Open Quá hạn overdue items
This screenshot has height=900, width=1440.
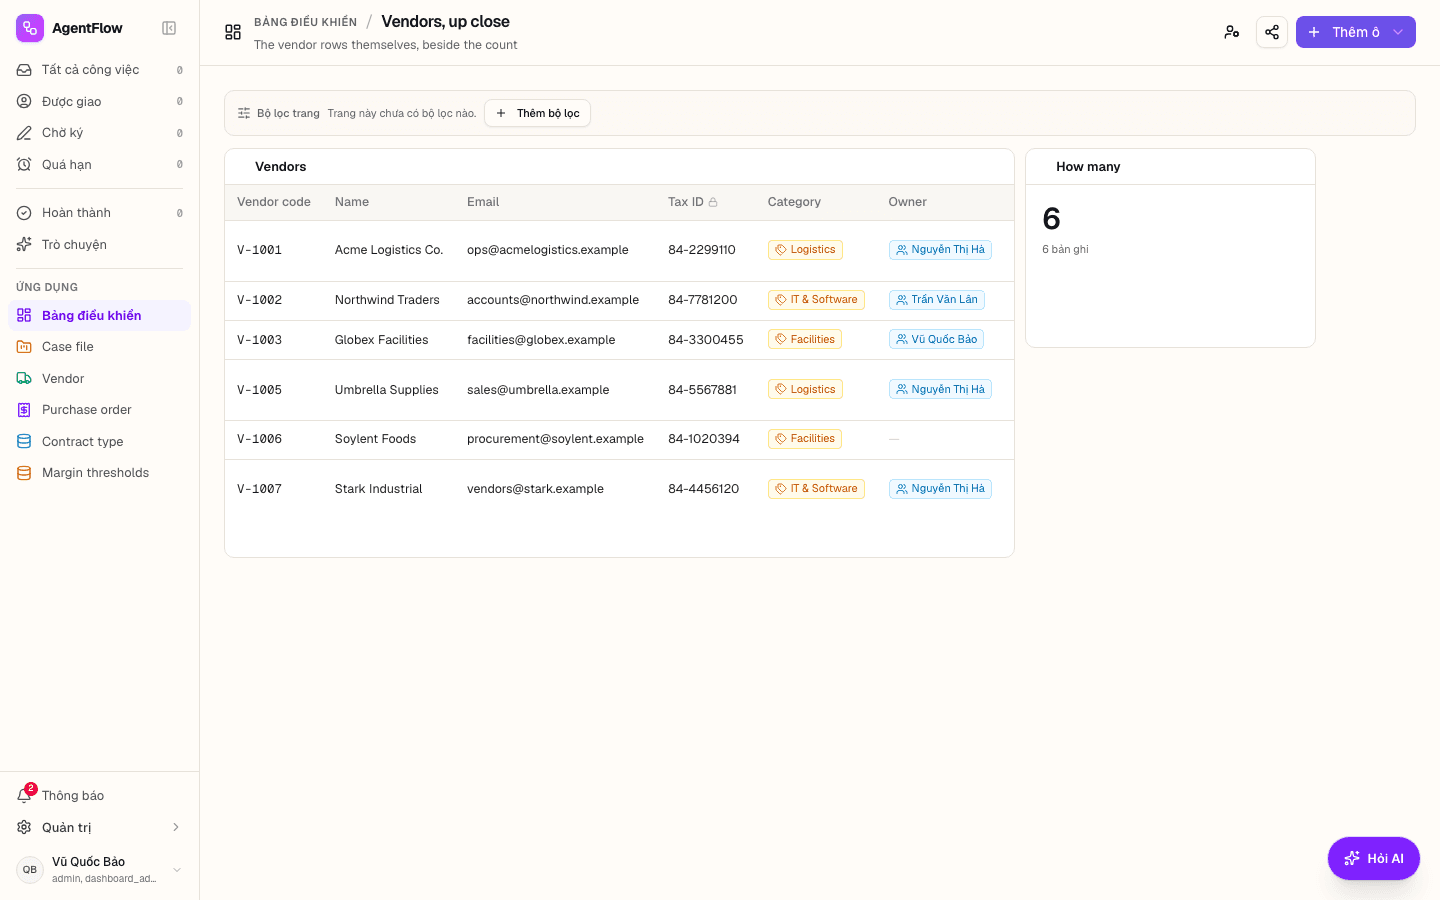tap(99, 164)
